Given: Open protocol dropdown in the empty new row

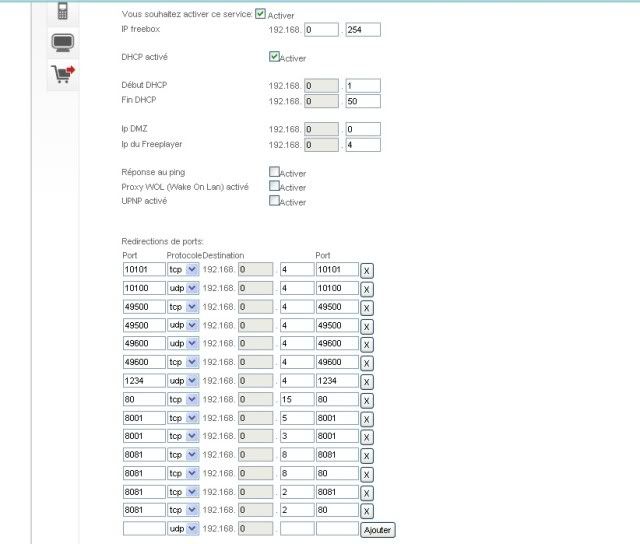Looking at the screenshot, I should (184, 529).
